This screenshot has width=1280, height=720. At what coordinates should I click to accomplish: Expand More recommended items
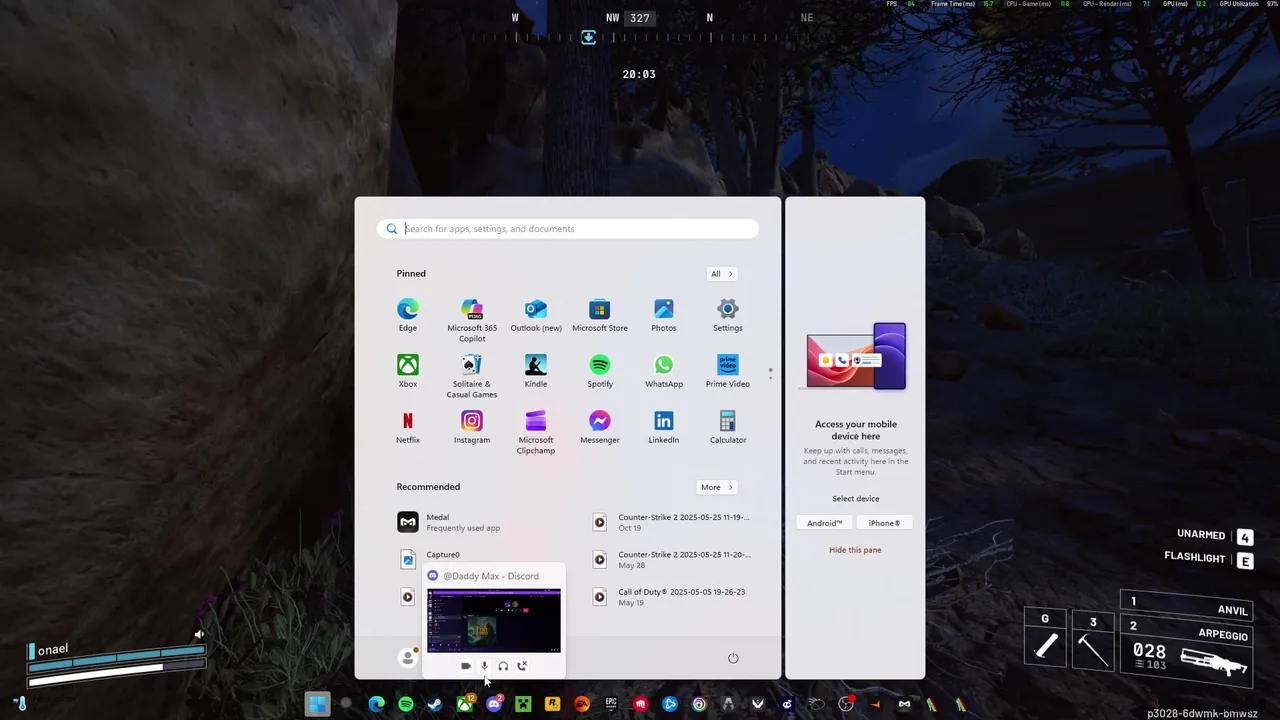[717, 487]
